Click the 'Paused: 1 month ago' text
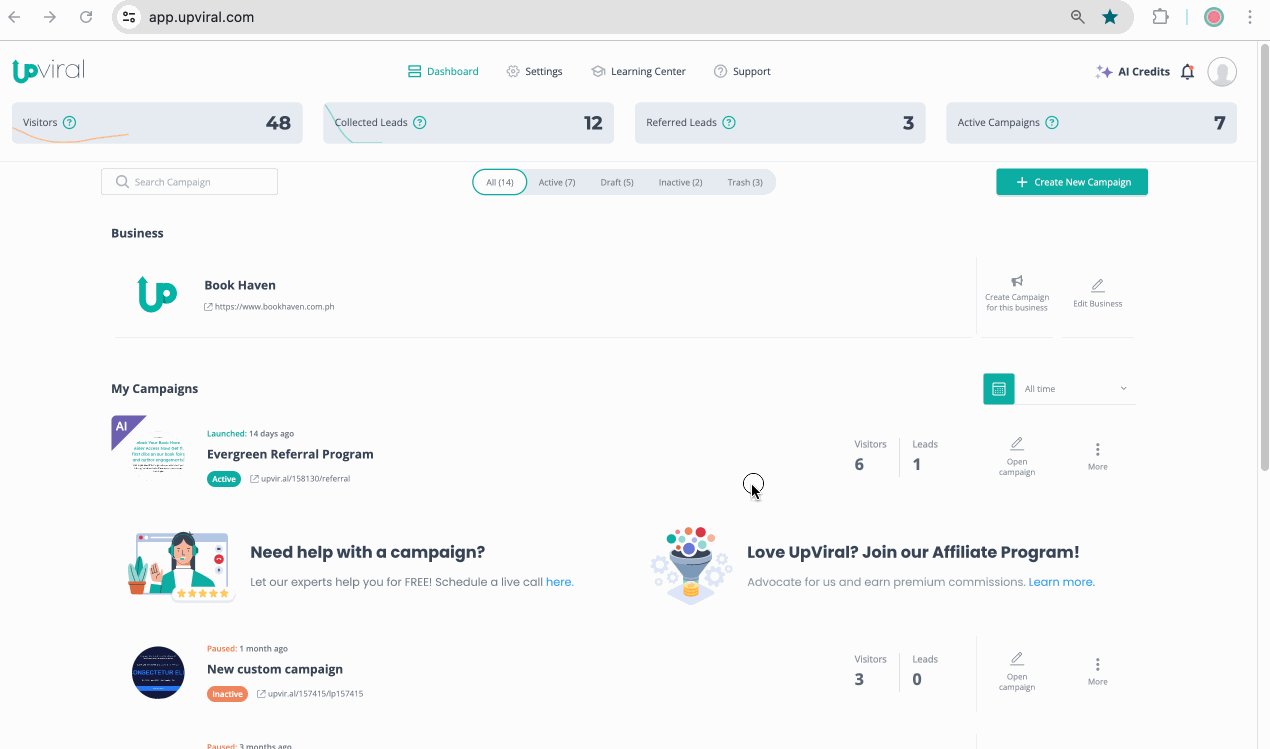 tap(247, 649)
